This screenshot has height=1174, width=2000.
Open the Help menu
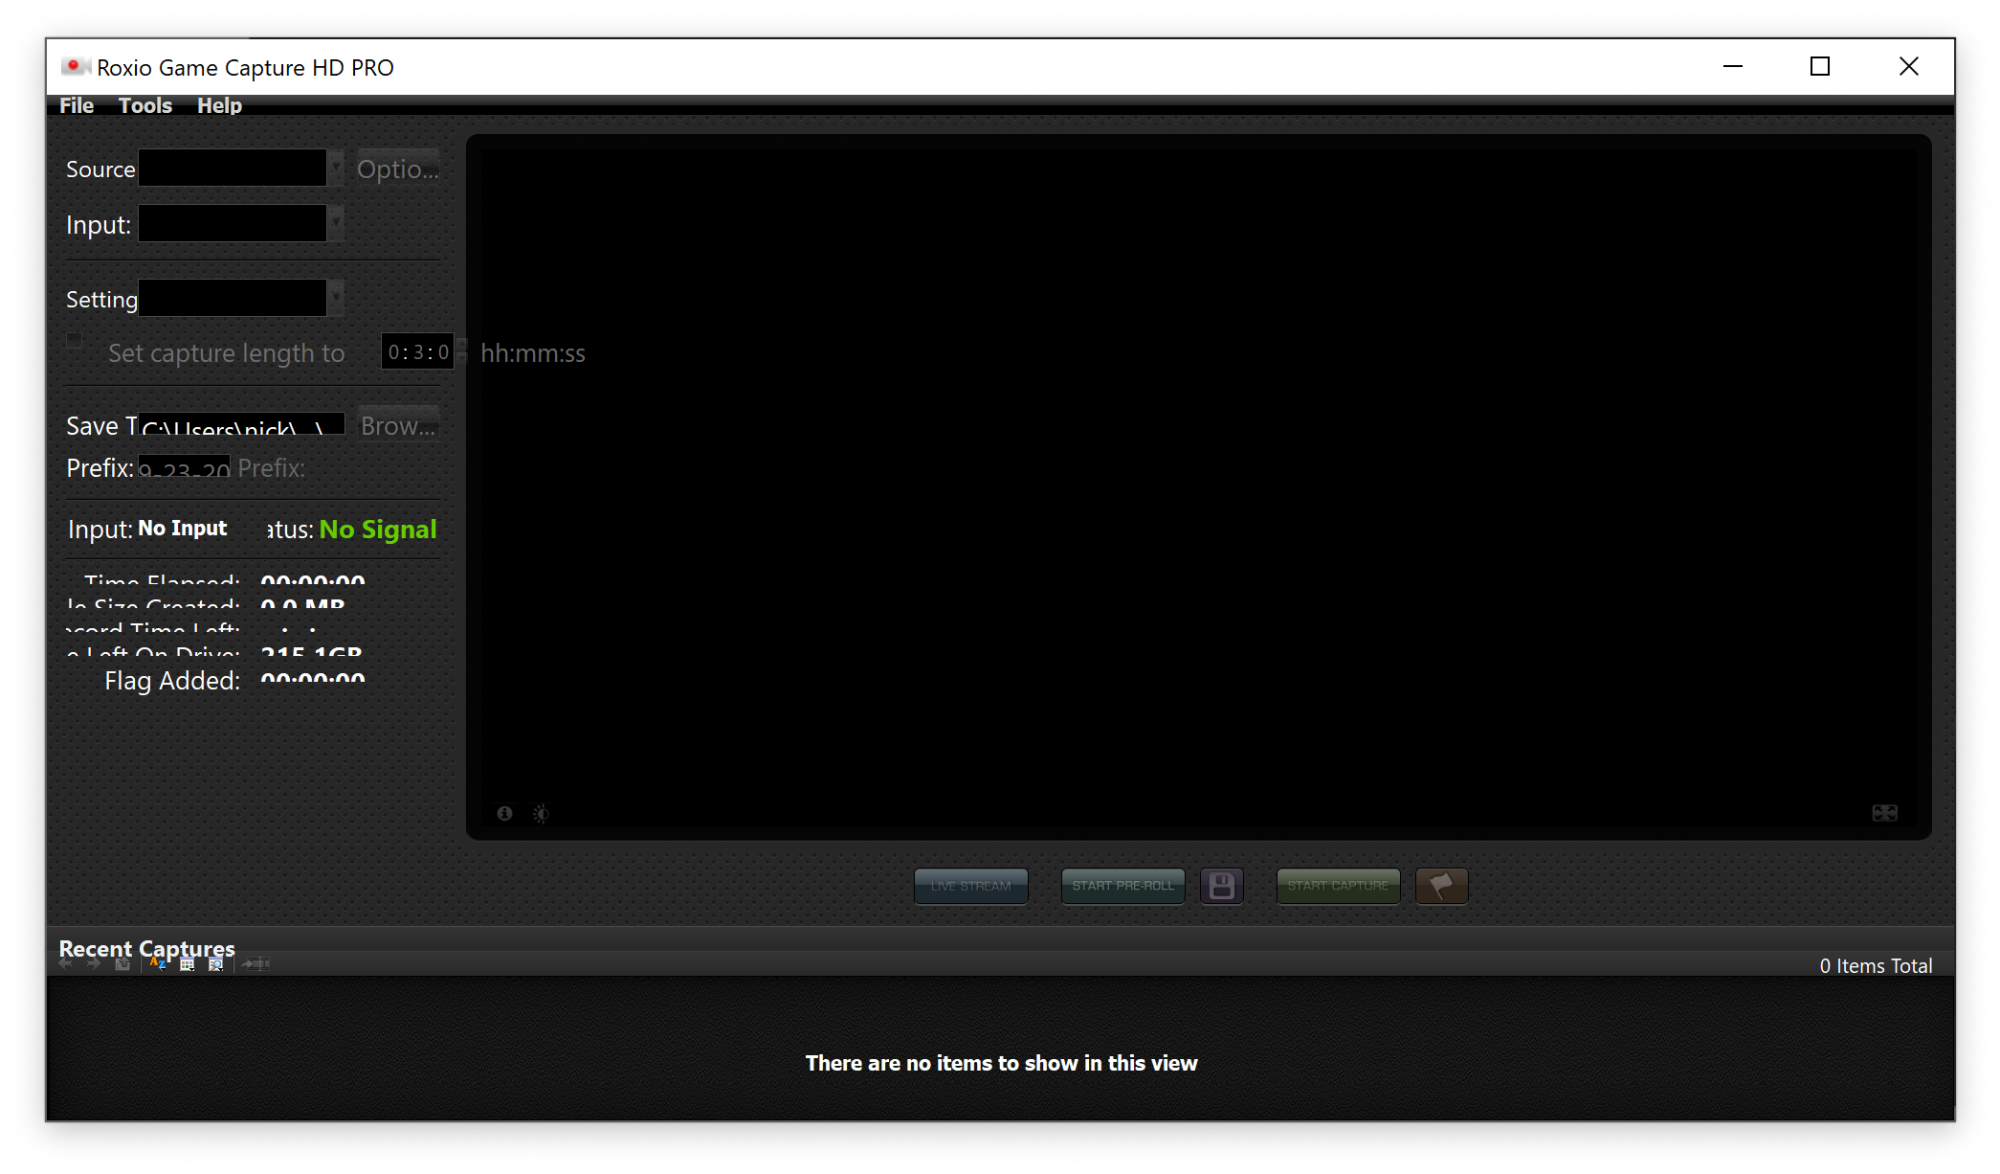(219, 105)
